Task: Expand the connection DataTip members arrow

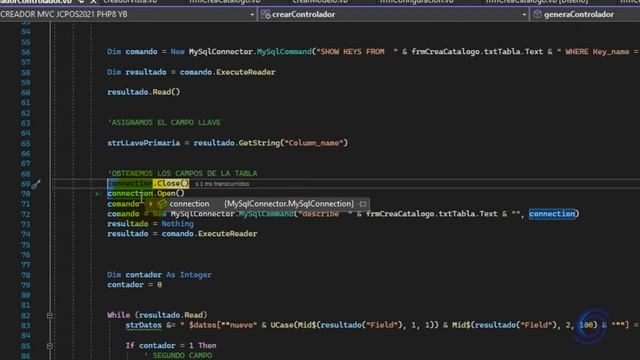Action: [151, 204]
